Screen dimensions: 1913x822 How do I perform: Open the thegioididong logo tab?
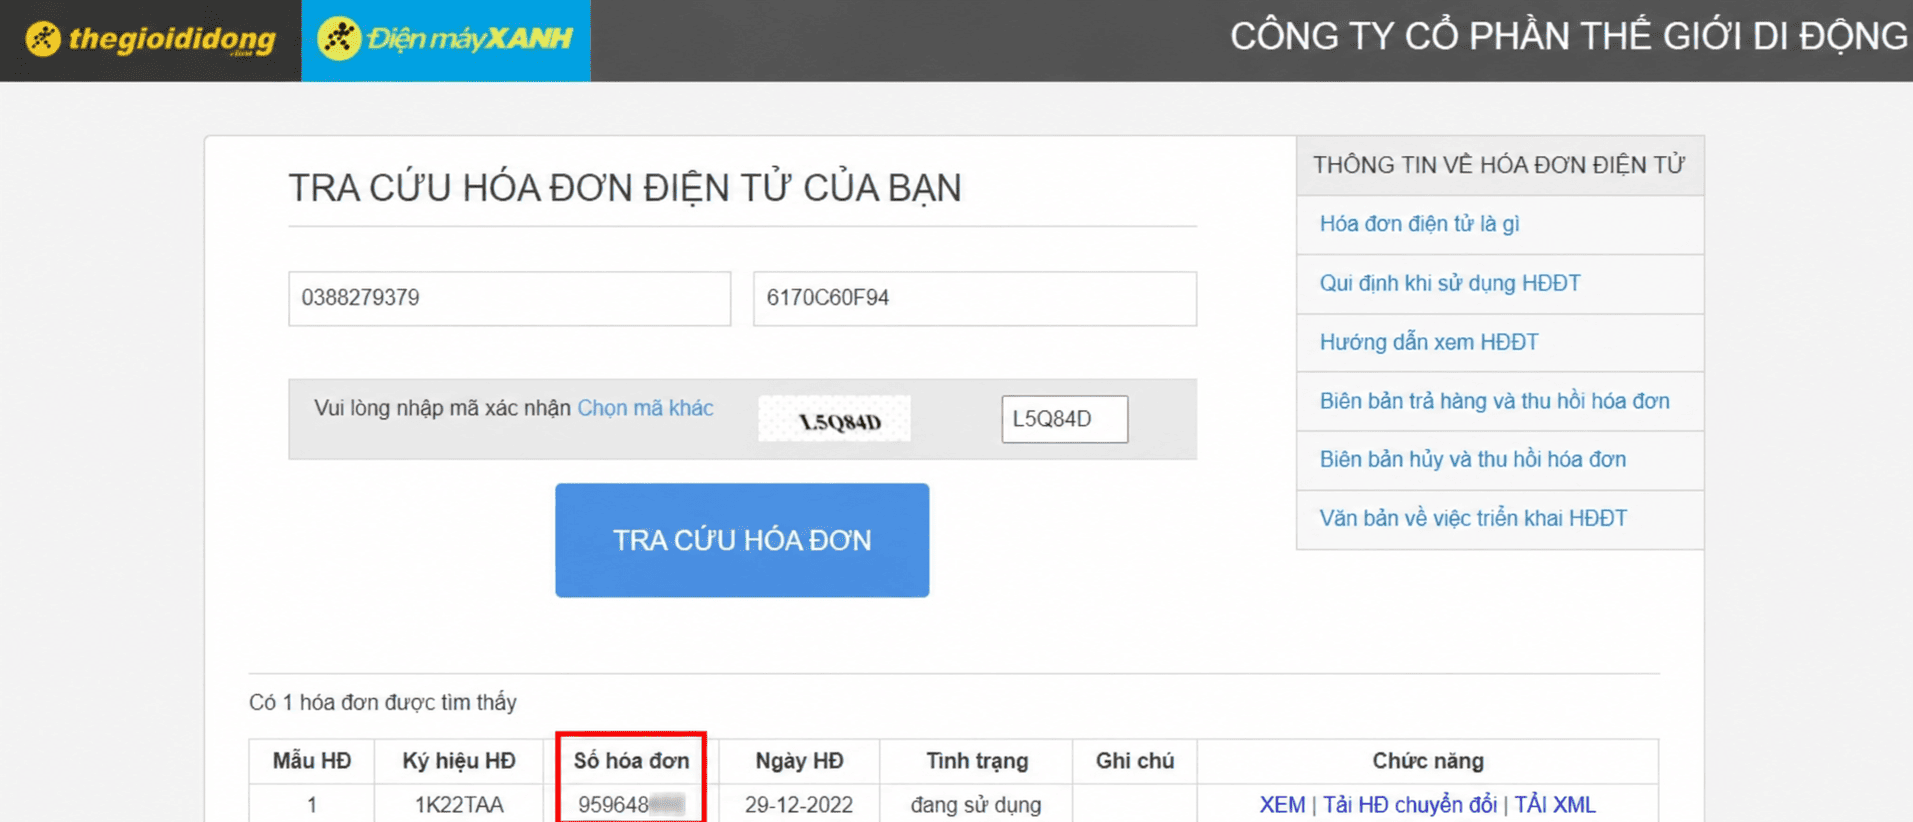(150, 40)
